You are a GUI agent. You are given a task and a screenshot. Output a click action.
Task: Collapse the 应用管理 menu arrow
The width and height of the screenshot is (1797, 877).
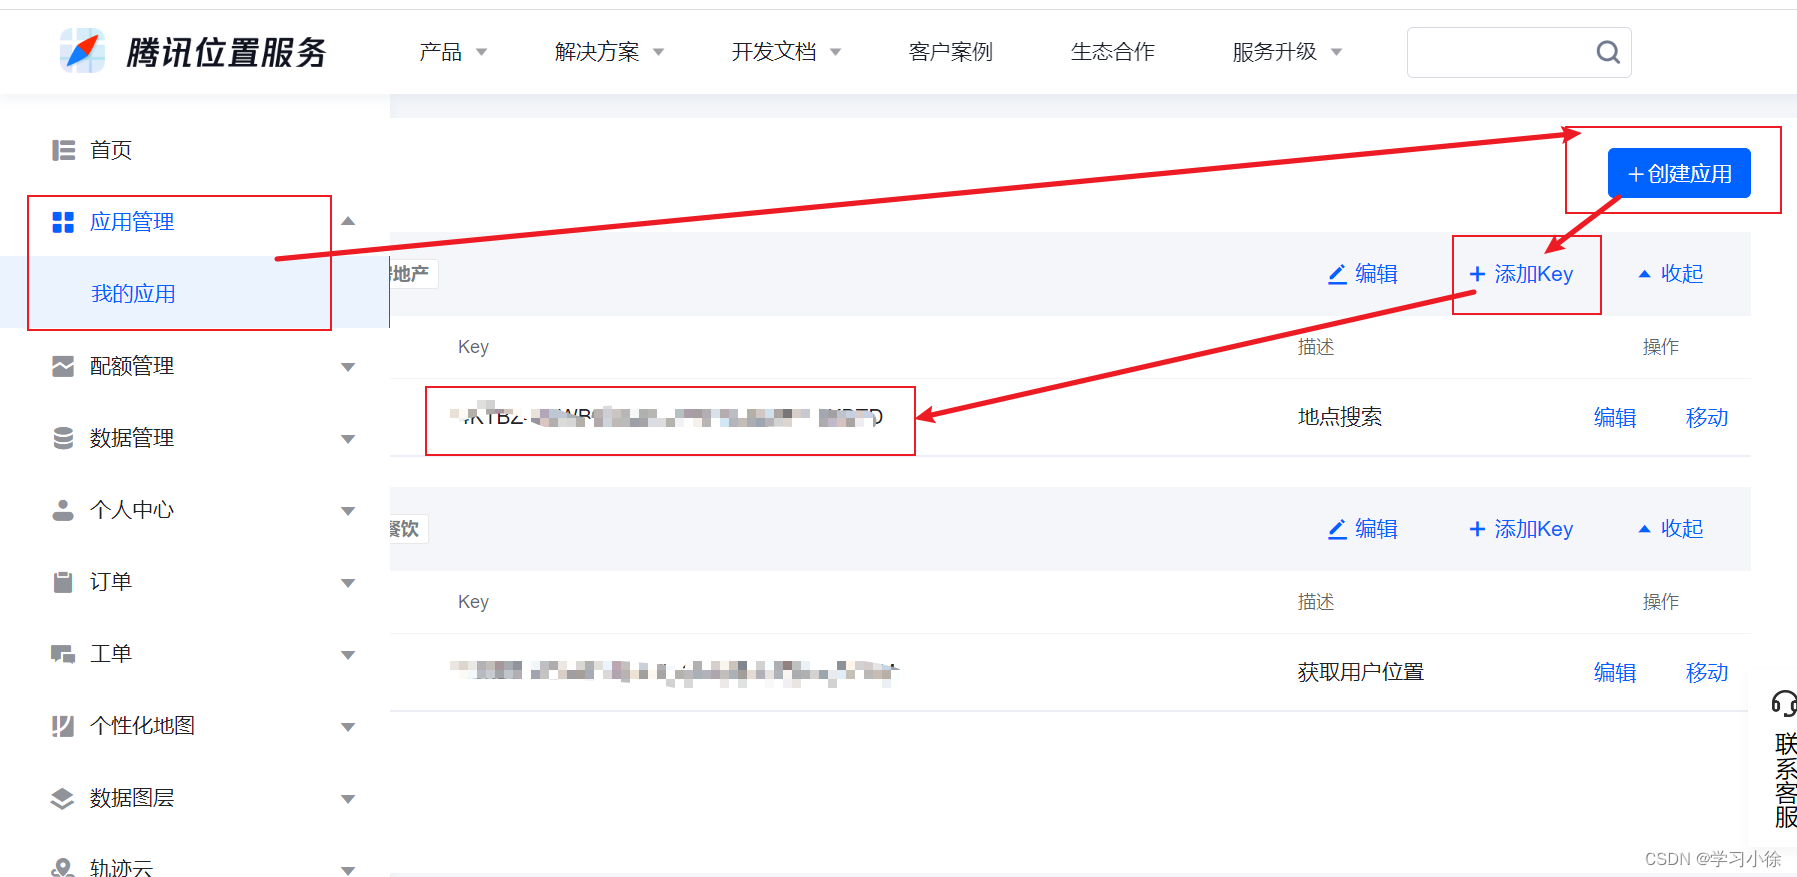tap(348, 221)
